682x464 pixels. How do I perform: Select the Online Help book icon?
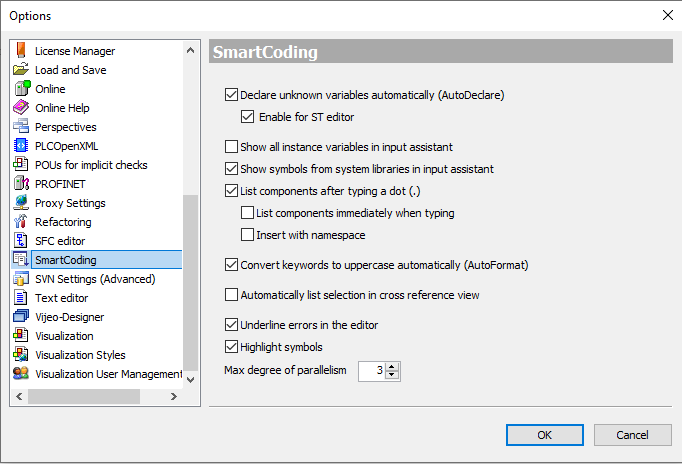tap(21, 108)
